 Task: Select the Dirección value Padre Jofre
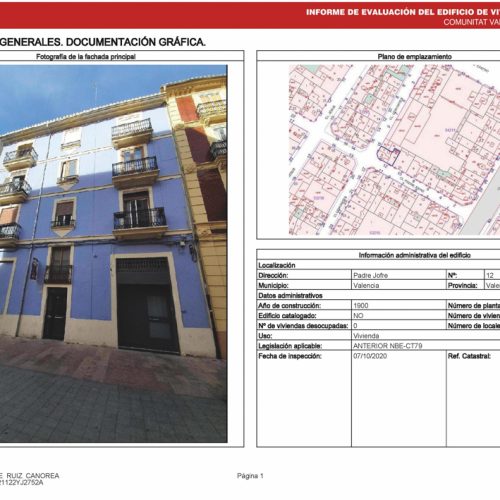point(370,275)
